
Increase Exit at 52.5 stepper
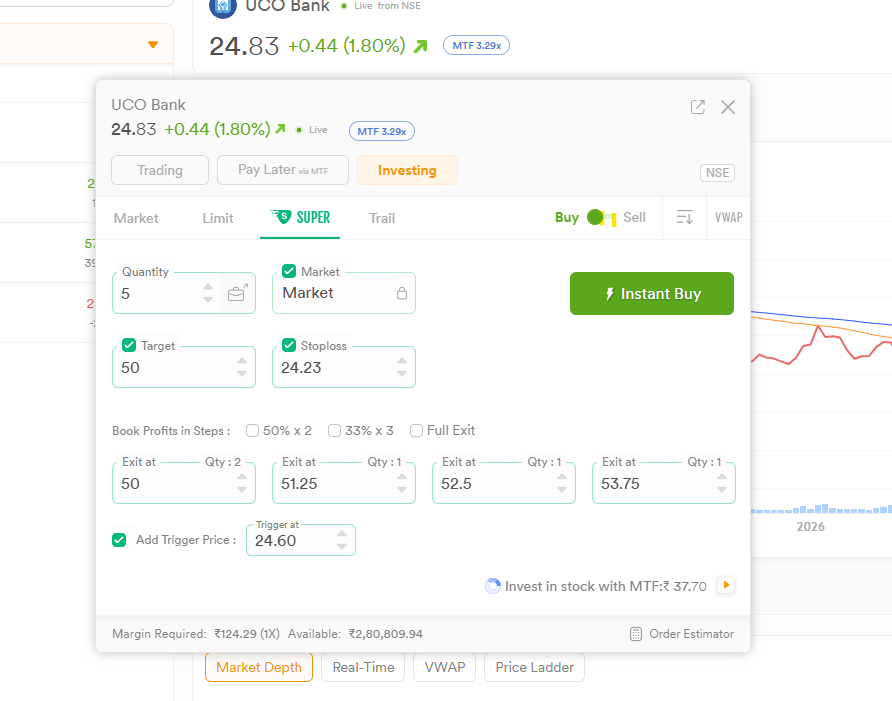pos(561,477)
